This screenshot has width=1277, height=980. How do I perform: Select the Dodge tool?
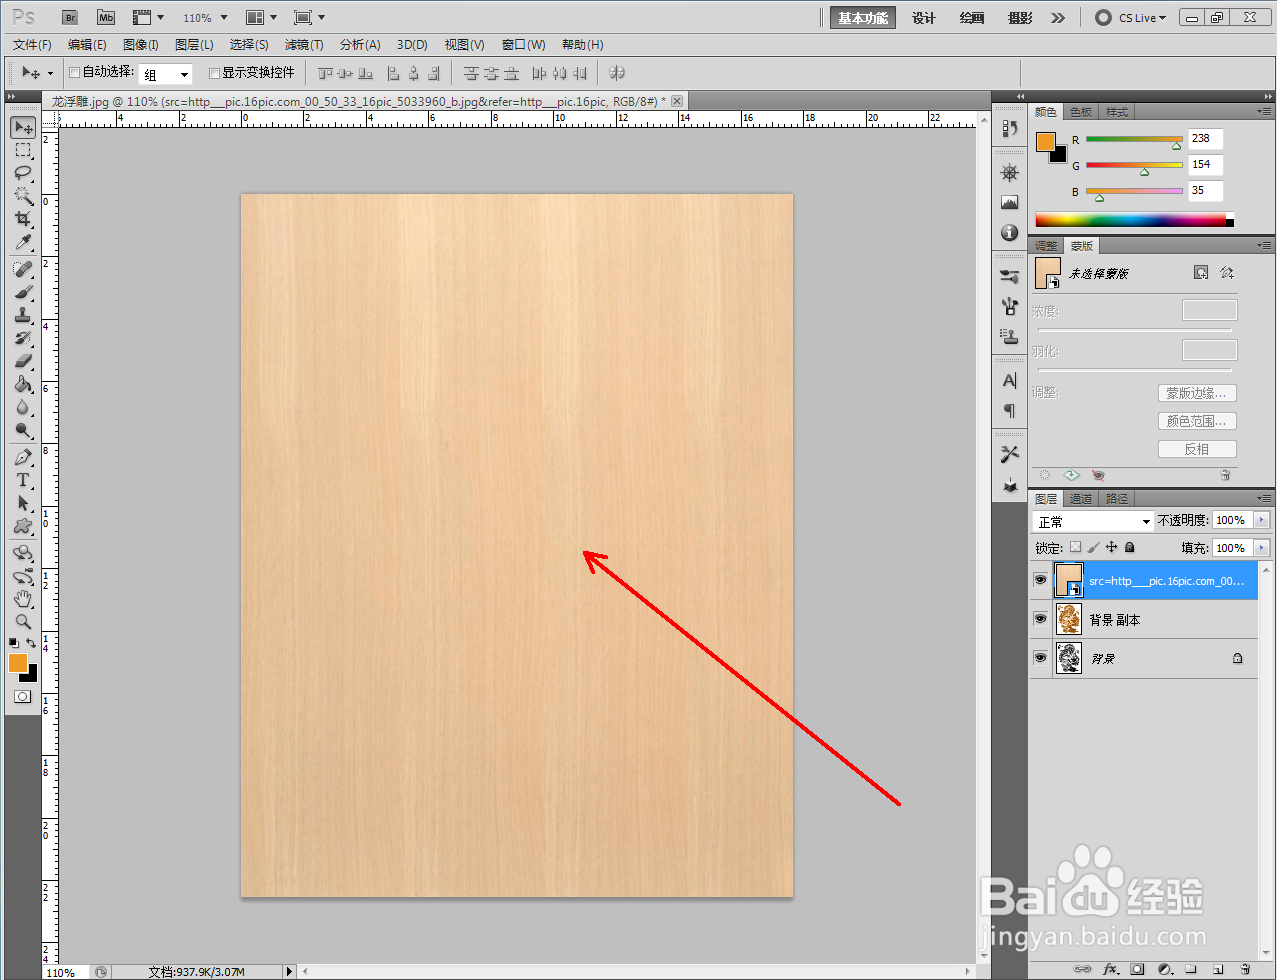[x=23, y=431]
